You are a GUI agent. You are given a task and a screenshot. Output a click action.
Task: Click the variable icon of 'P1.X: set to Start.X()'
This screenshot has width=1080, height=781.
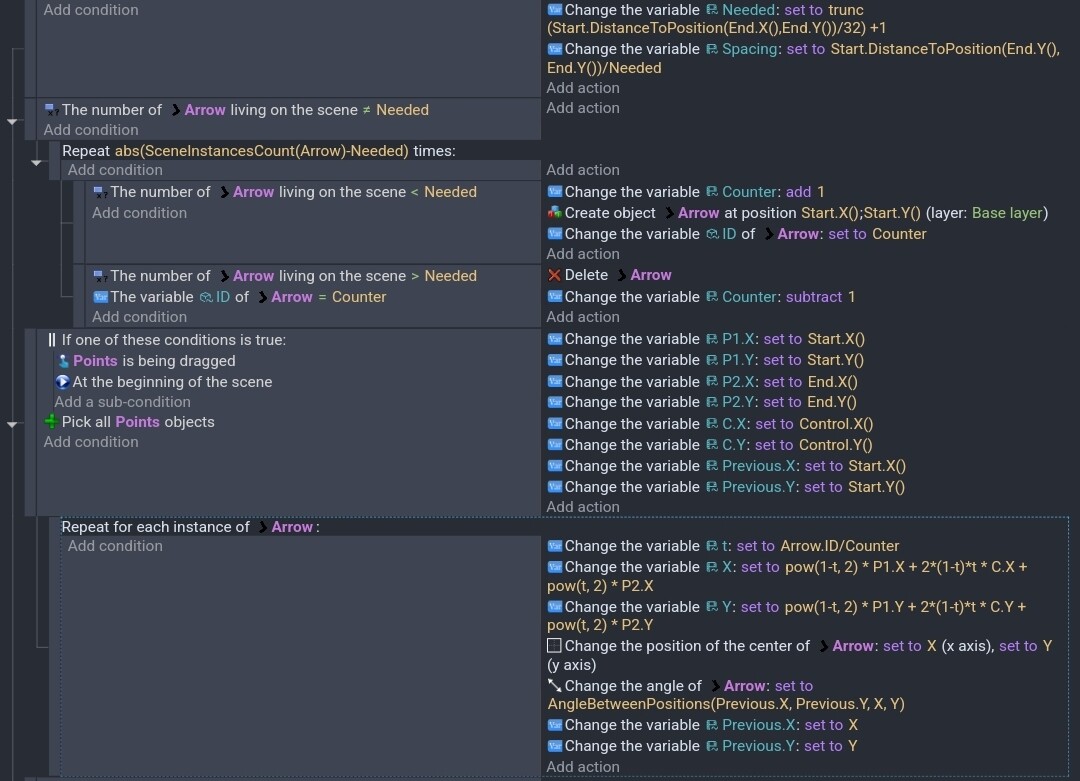[554, 339]
